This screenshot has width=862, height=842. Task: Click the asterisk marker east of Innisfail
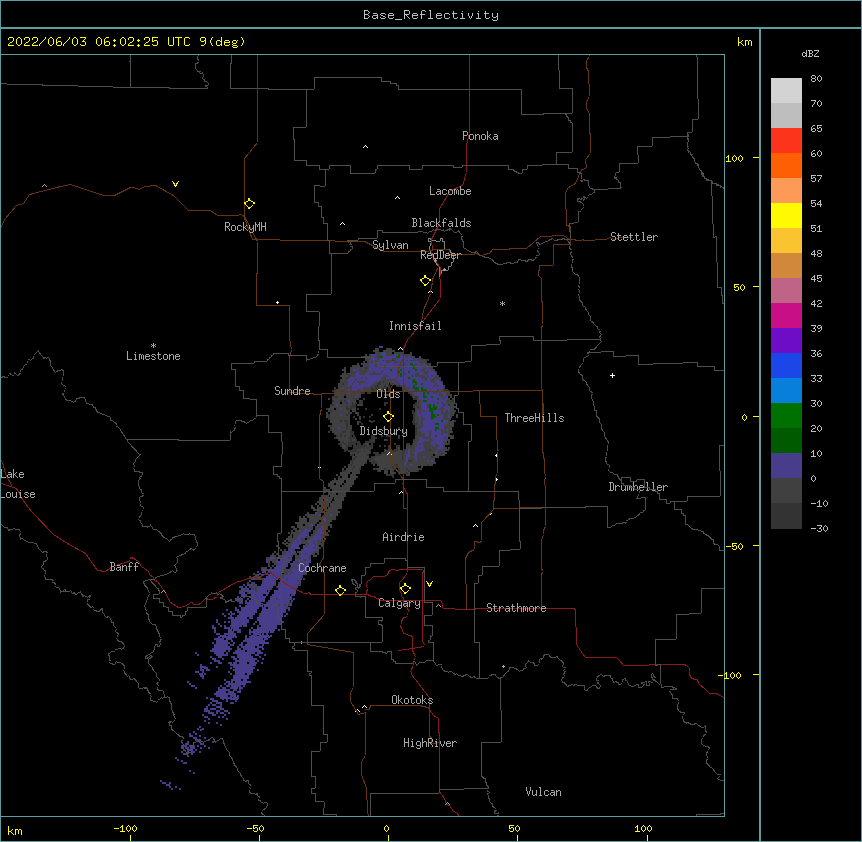coord(502,303)
